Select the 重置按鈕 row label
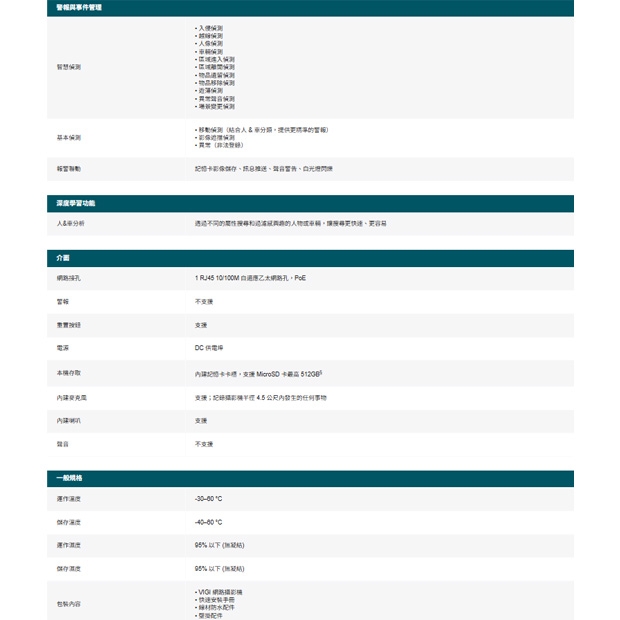This screenshot has width=620, height=620. click(x=69, y=325)
